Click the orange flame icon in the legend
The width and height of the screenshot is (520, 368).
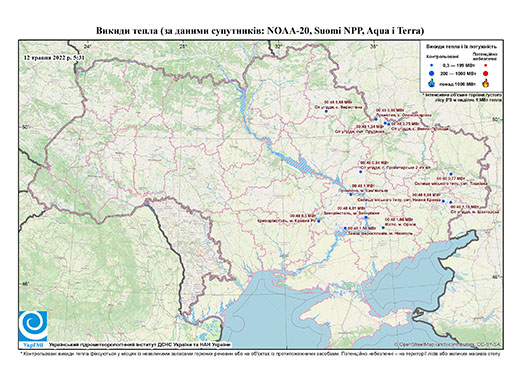486,83
